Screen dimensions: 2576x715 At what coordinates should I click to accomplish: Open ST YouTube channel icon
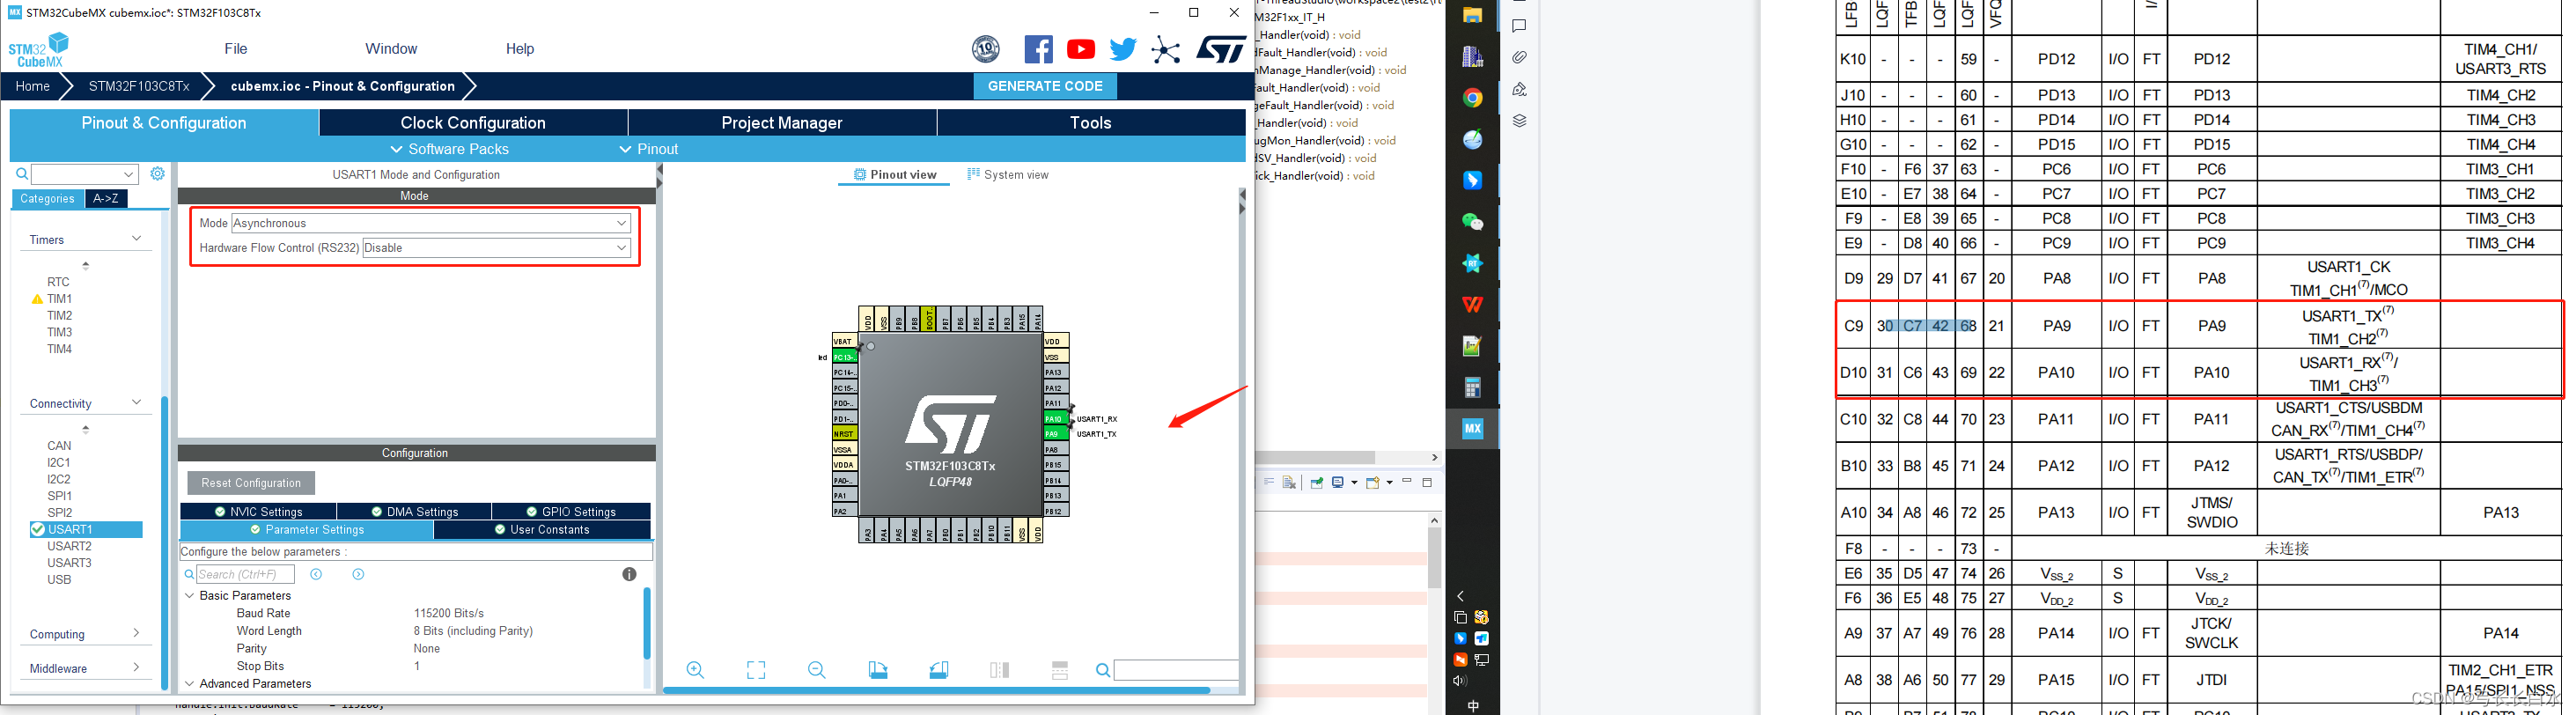[1081, 49]
